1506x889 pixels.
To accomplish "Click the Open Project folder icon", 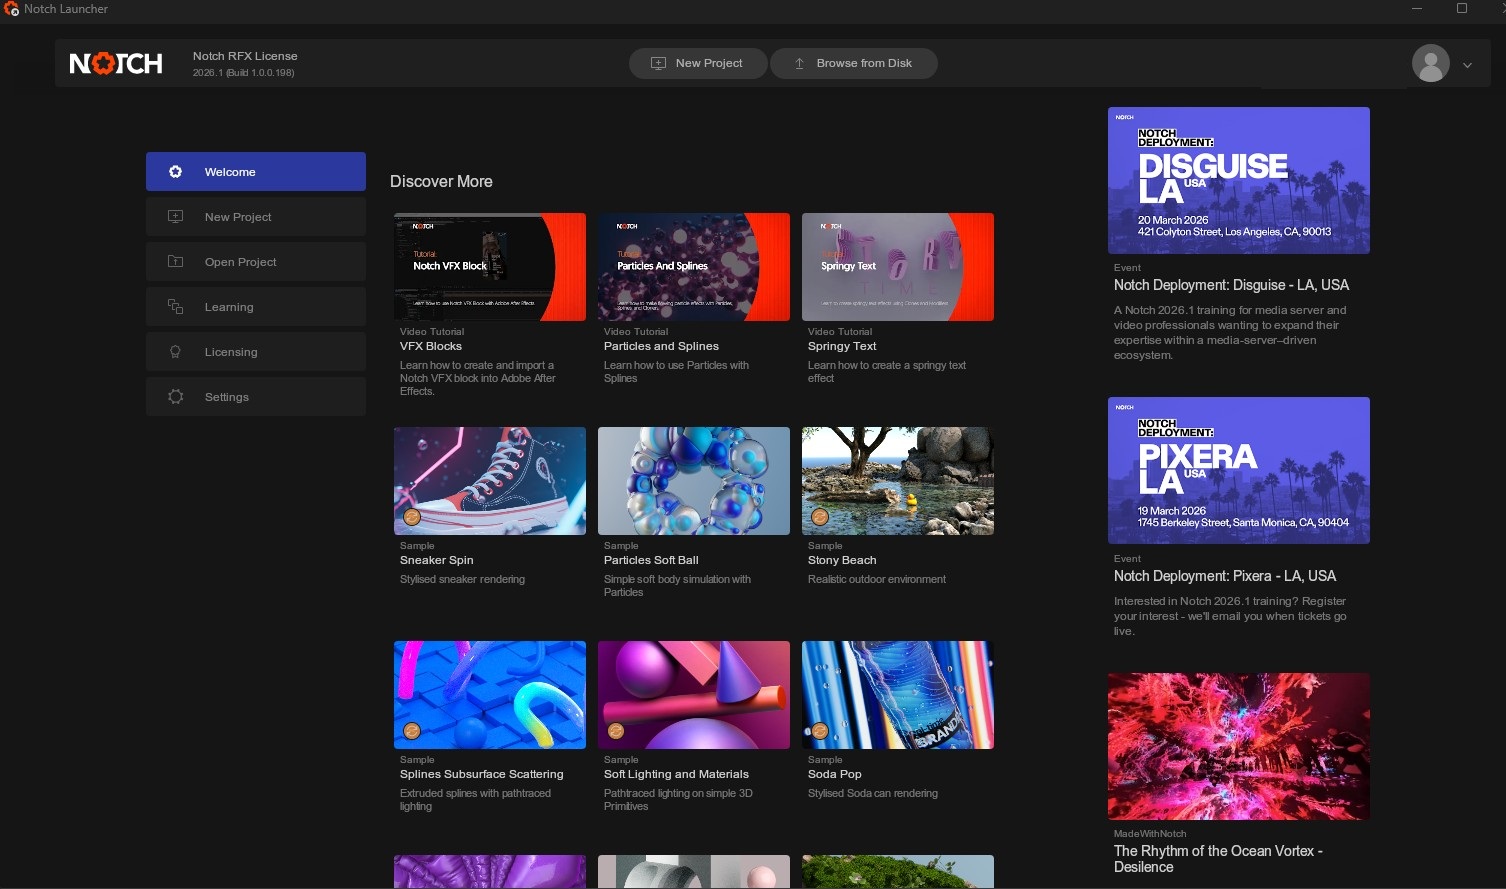I will [x=176, y=262].
